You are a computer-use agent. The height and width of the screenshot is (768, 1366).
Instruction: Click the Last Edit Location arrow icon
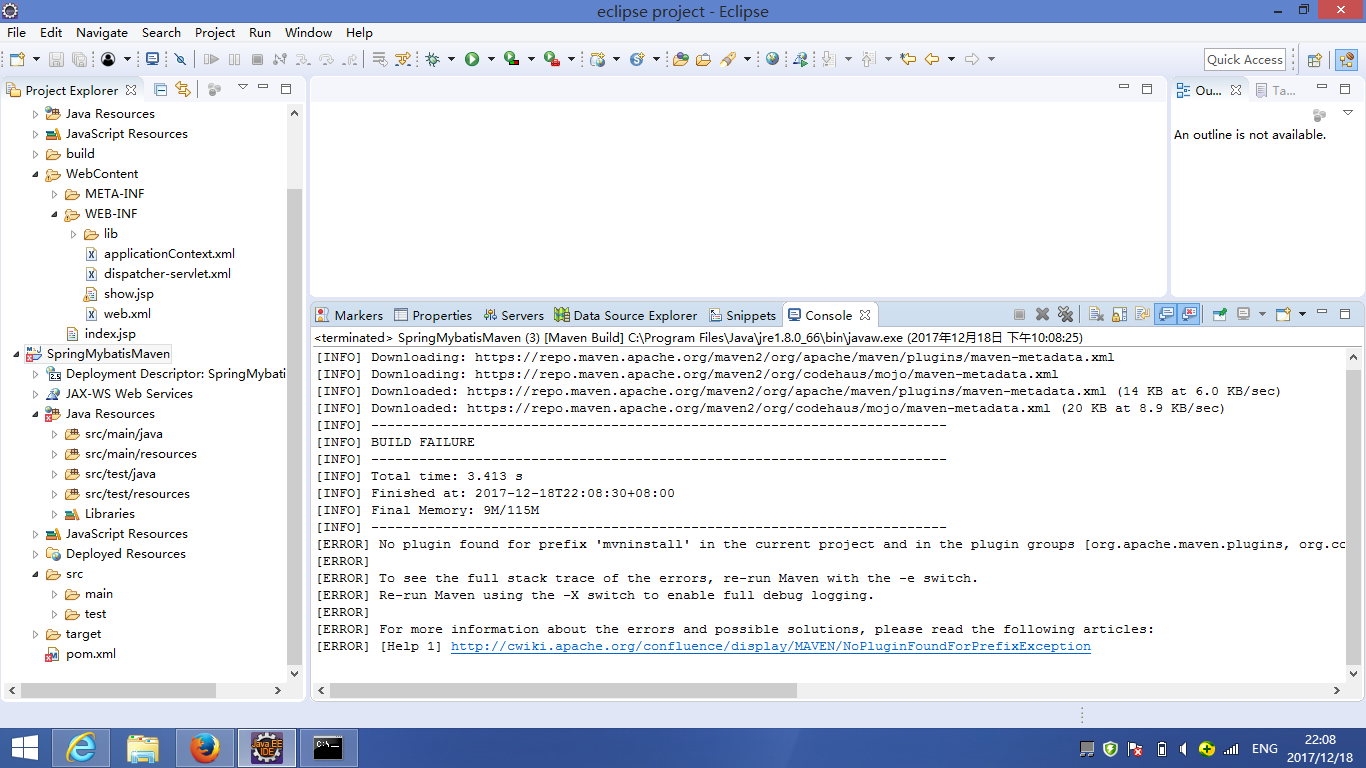pos(908,59)
